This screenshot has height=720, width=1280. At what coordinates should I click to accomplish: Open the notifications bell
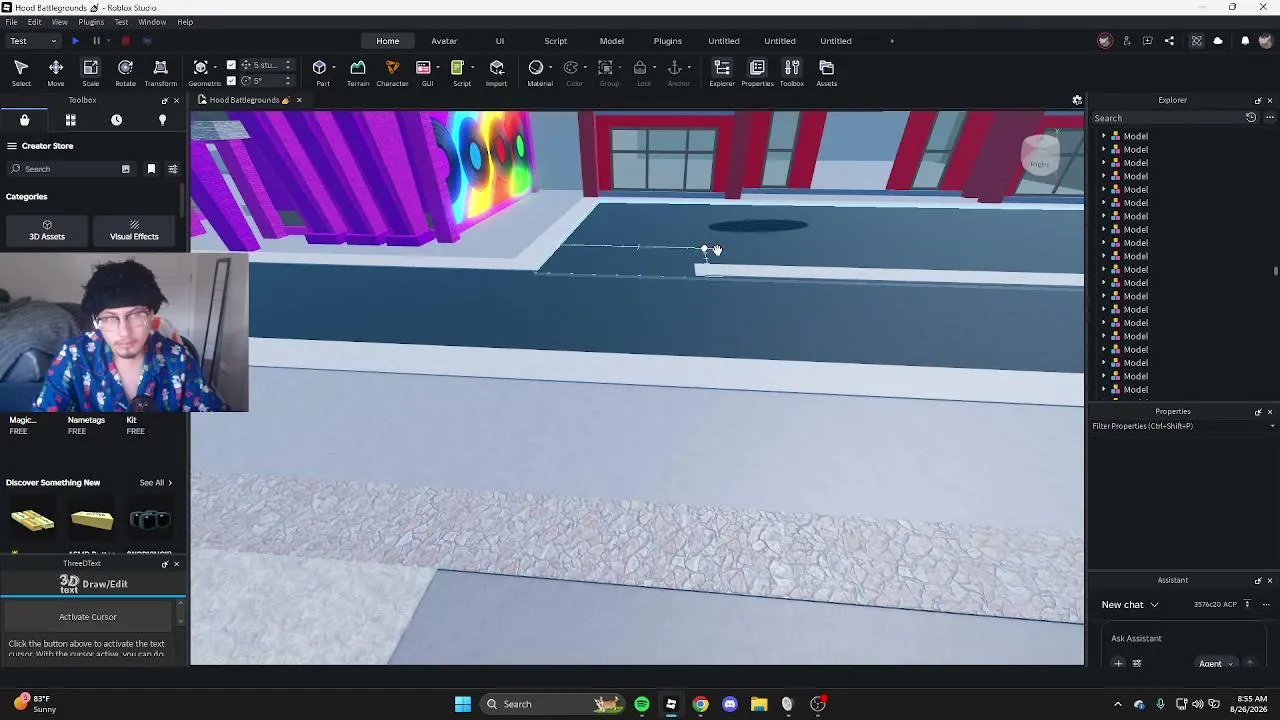pos(1245,41)
